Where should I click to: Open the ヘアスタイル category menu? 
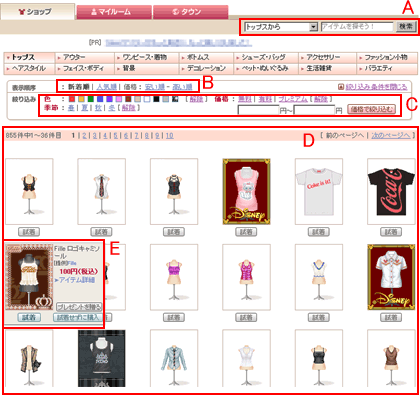[29, 68]
